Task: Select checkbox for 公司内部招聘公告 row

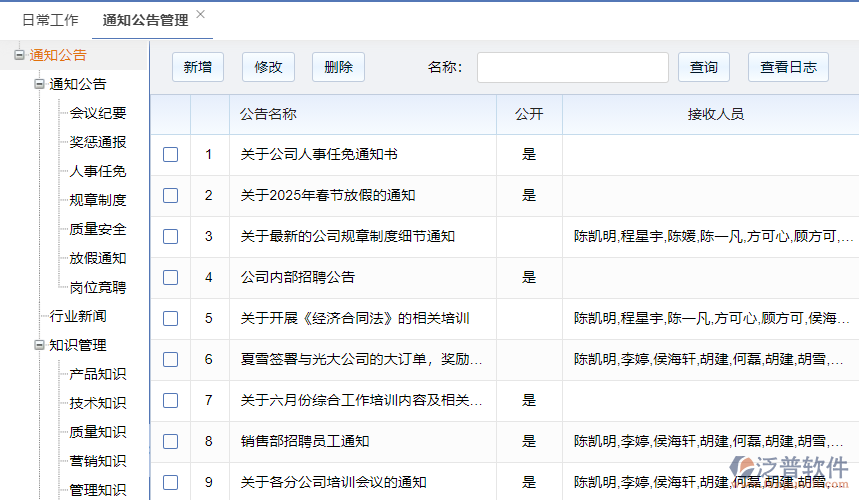Action: coord(171,277)
